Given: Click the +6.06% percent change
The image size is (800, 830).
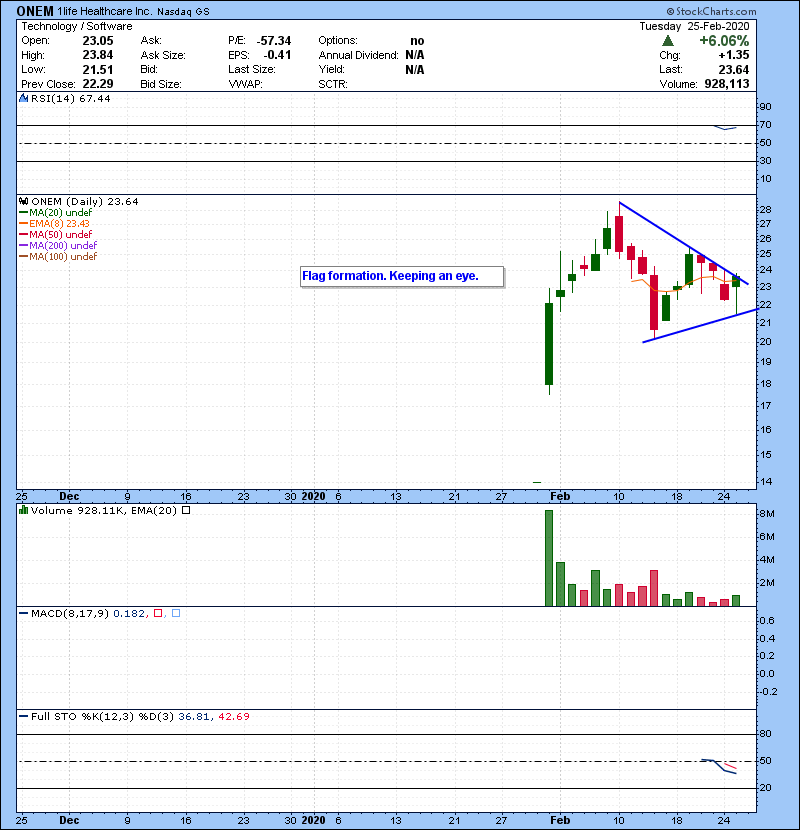Looking at the screenshot, I should [x=724, y=41].
